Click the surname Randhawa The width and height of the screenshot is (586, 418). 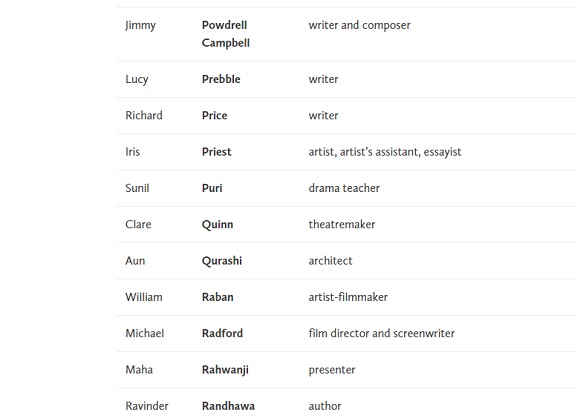click(x=228, y=406)
